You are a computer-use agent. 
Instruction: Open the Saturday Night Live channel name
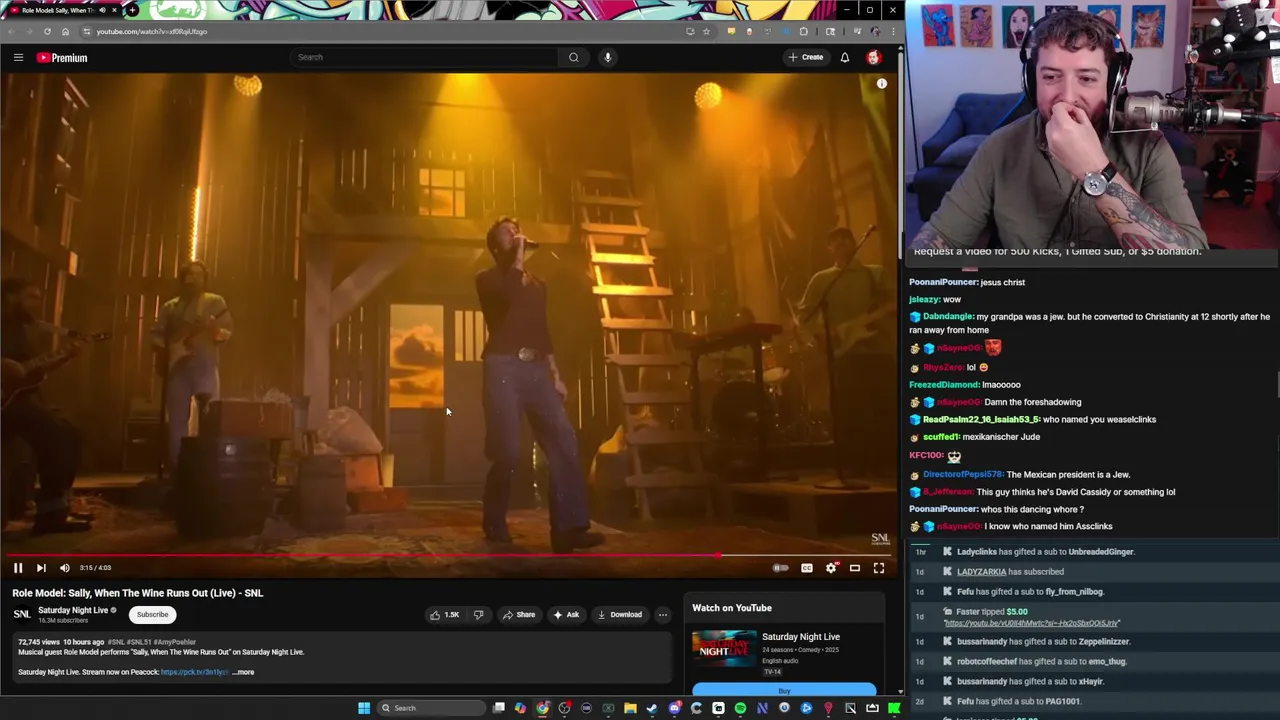[73, 610]
